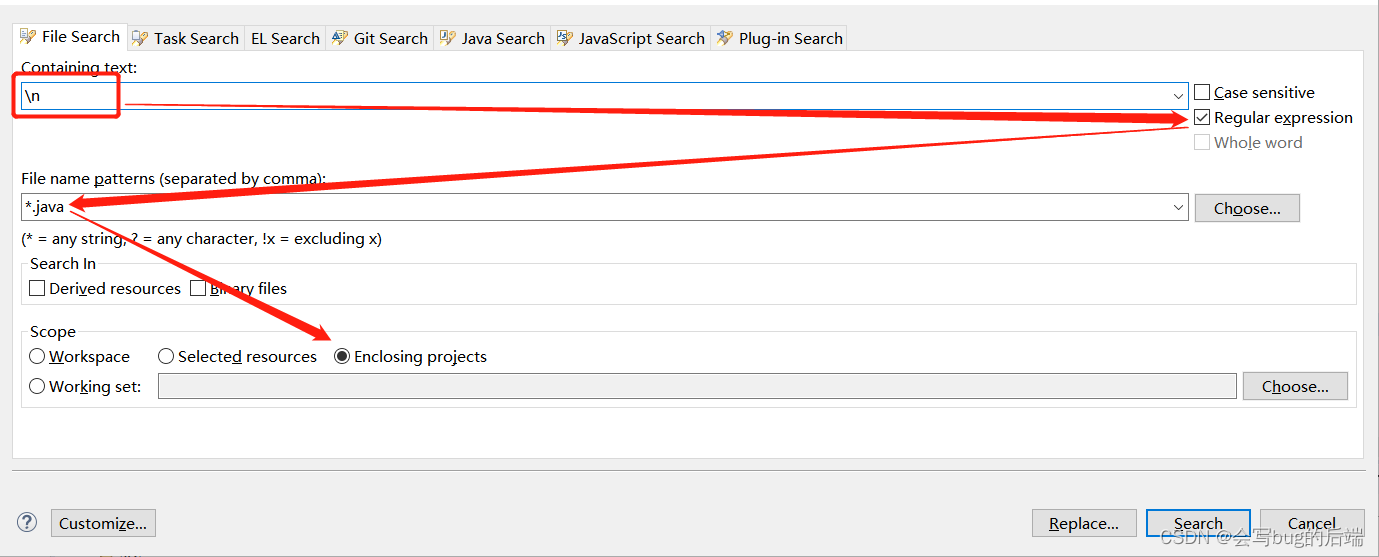
Task: Uncheck the Regular expression checkbox
Action: [1202, 118]
